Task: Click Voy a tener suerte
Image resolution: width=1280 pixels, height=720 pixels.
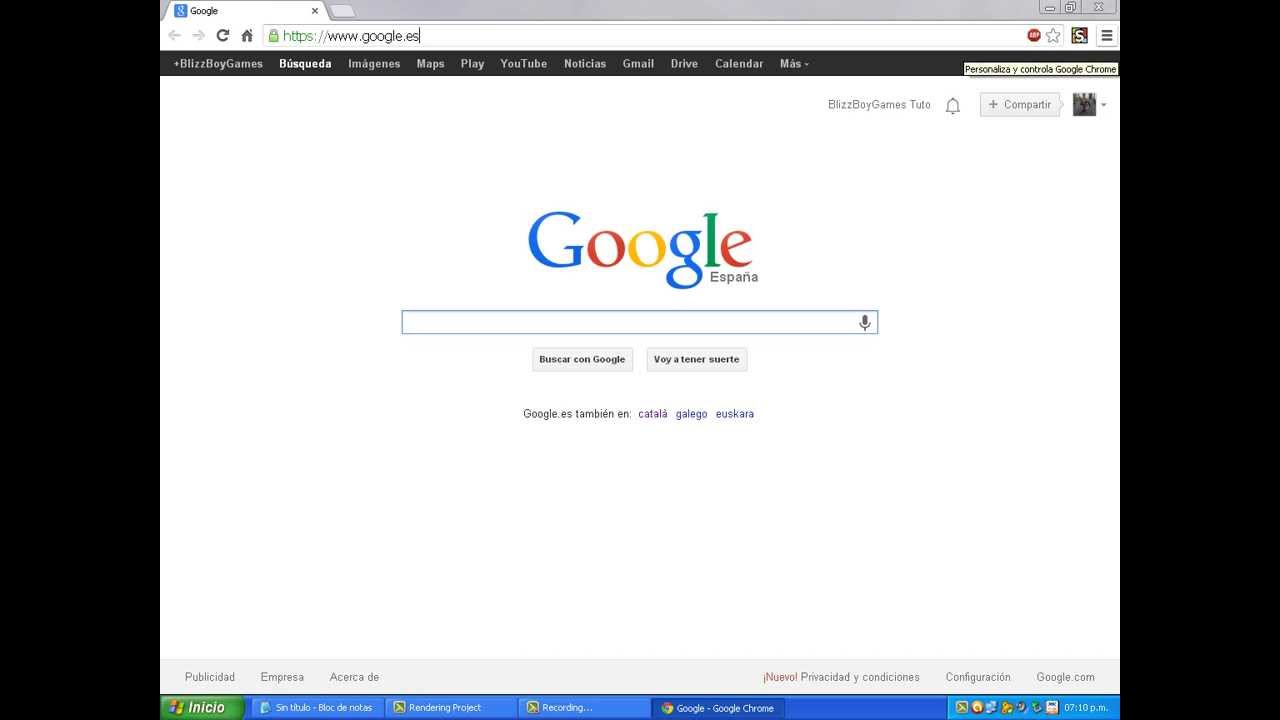Action: coord(697,359)
